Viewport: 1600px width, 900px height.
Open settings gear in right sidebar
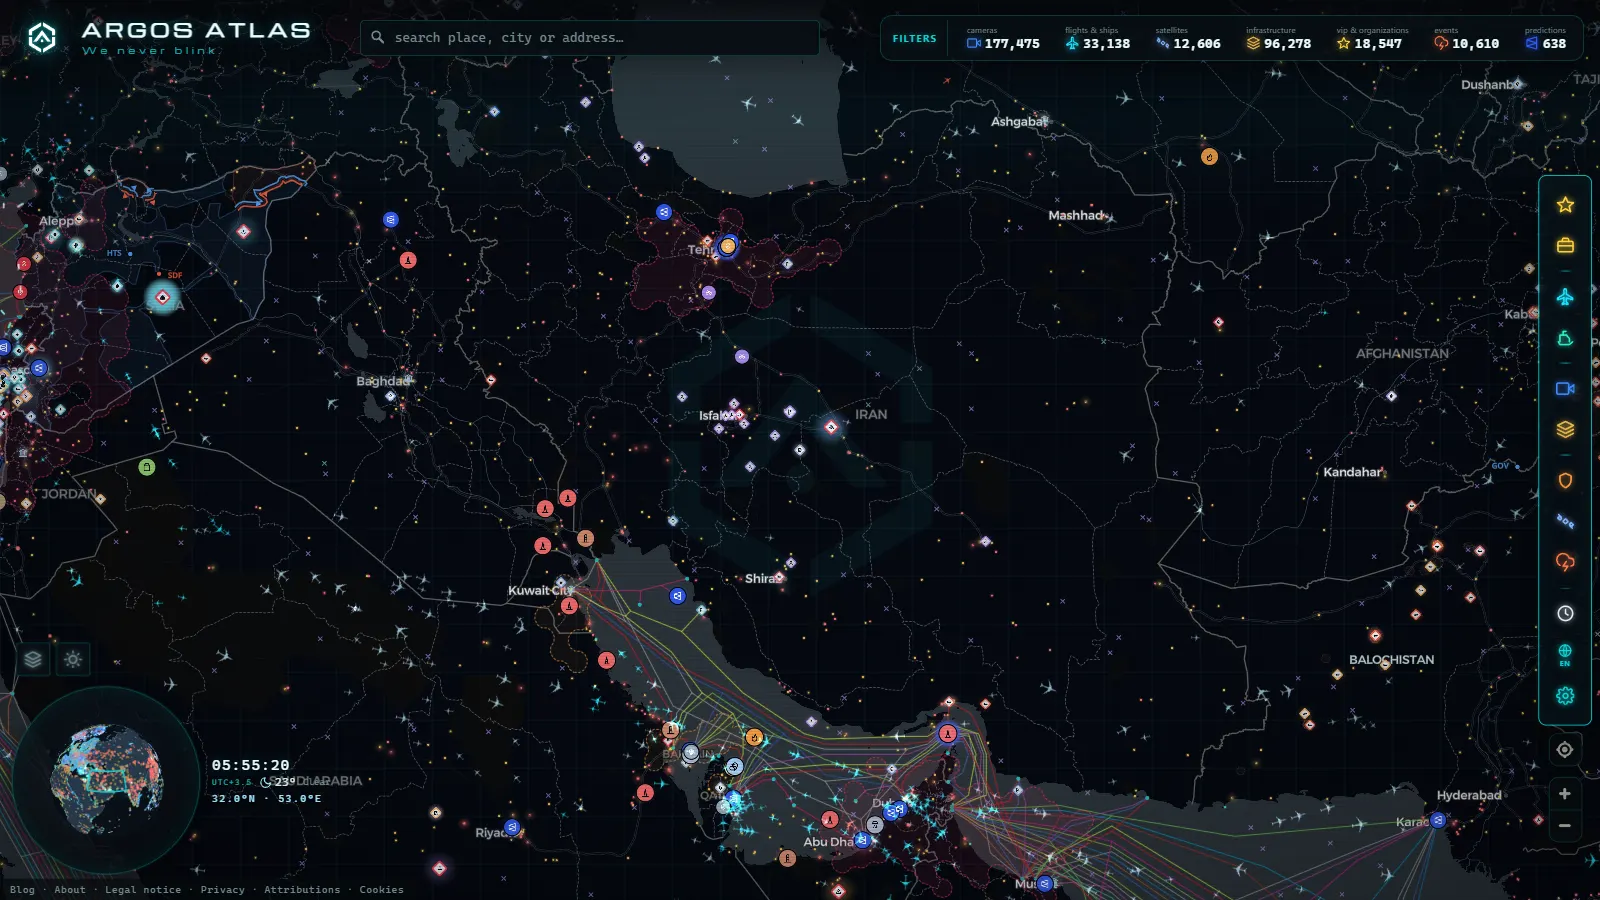1565,696
